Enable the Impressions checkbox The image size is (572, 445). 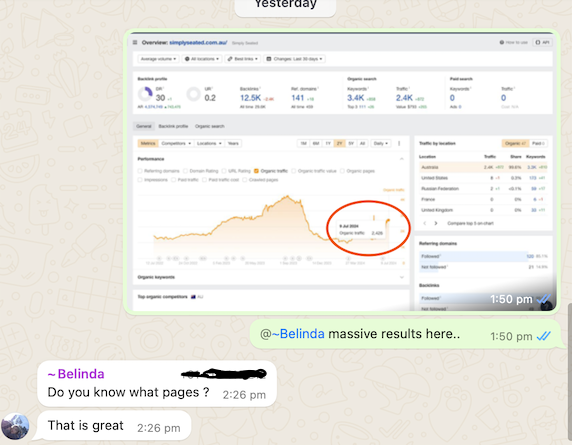pos(140,180)
